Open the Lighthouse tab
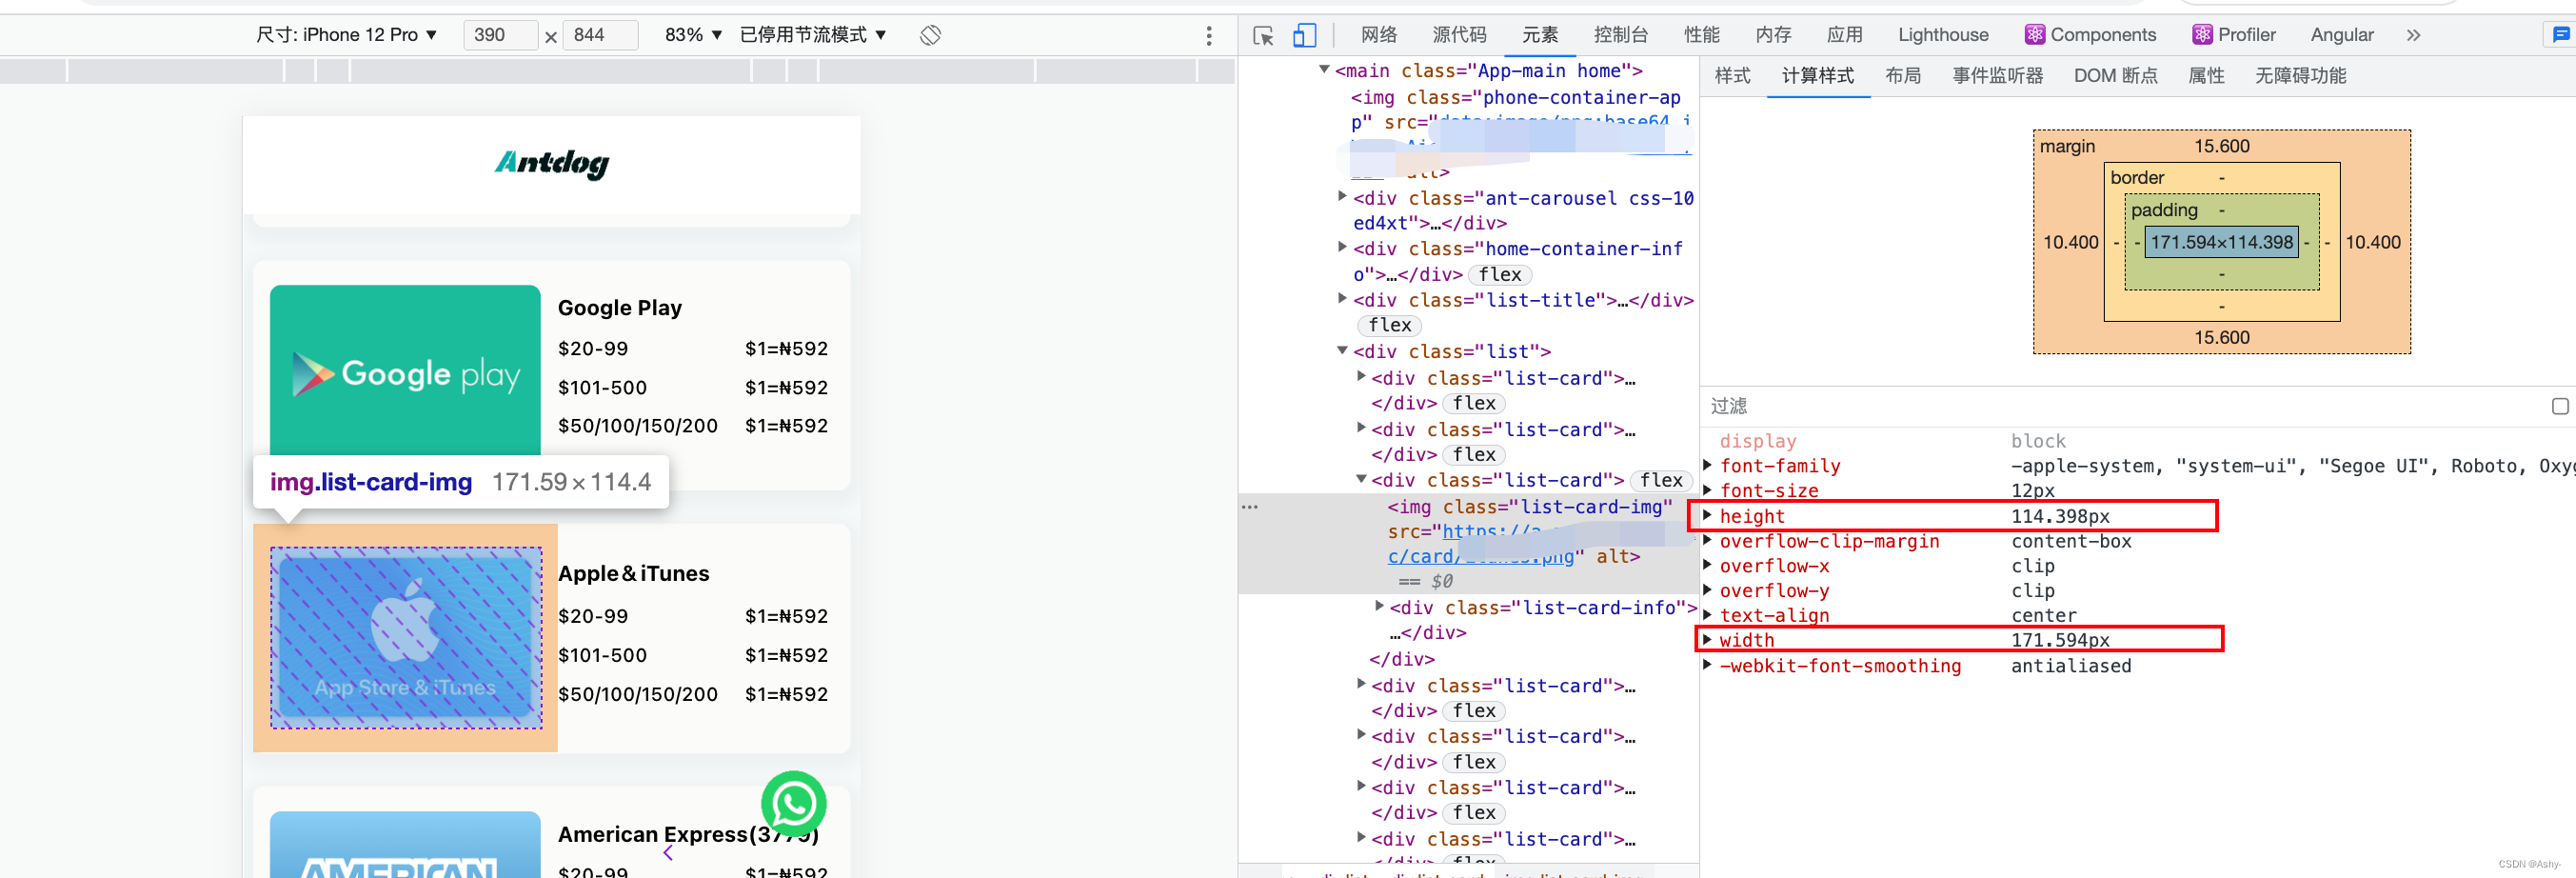 pos(1943,35)
